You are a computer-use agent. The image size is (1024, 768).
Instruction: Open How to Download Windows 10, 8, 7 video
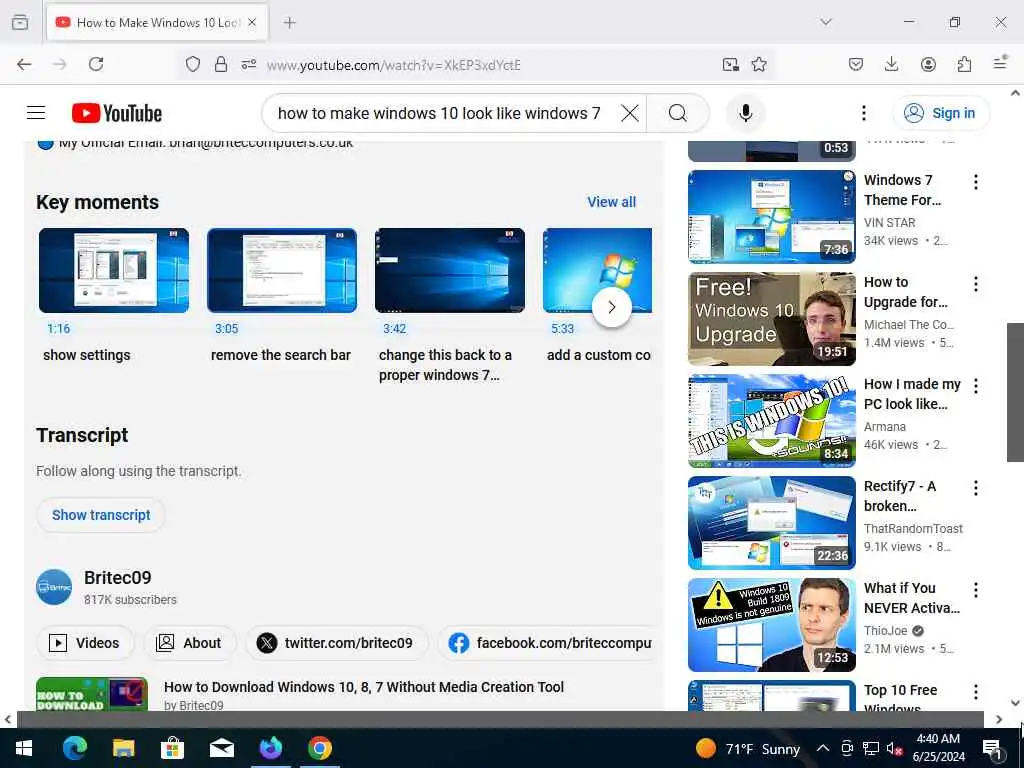pyautogui.click(x=364, y=687)
